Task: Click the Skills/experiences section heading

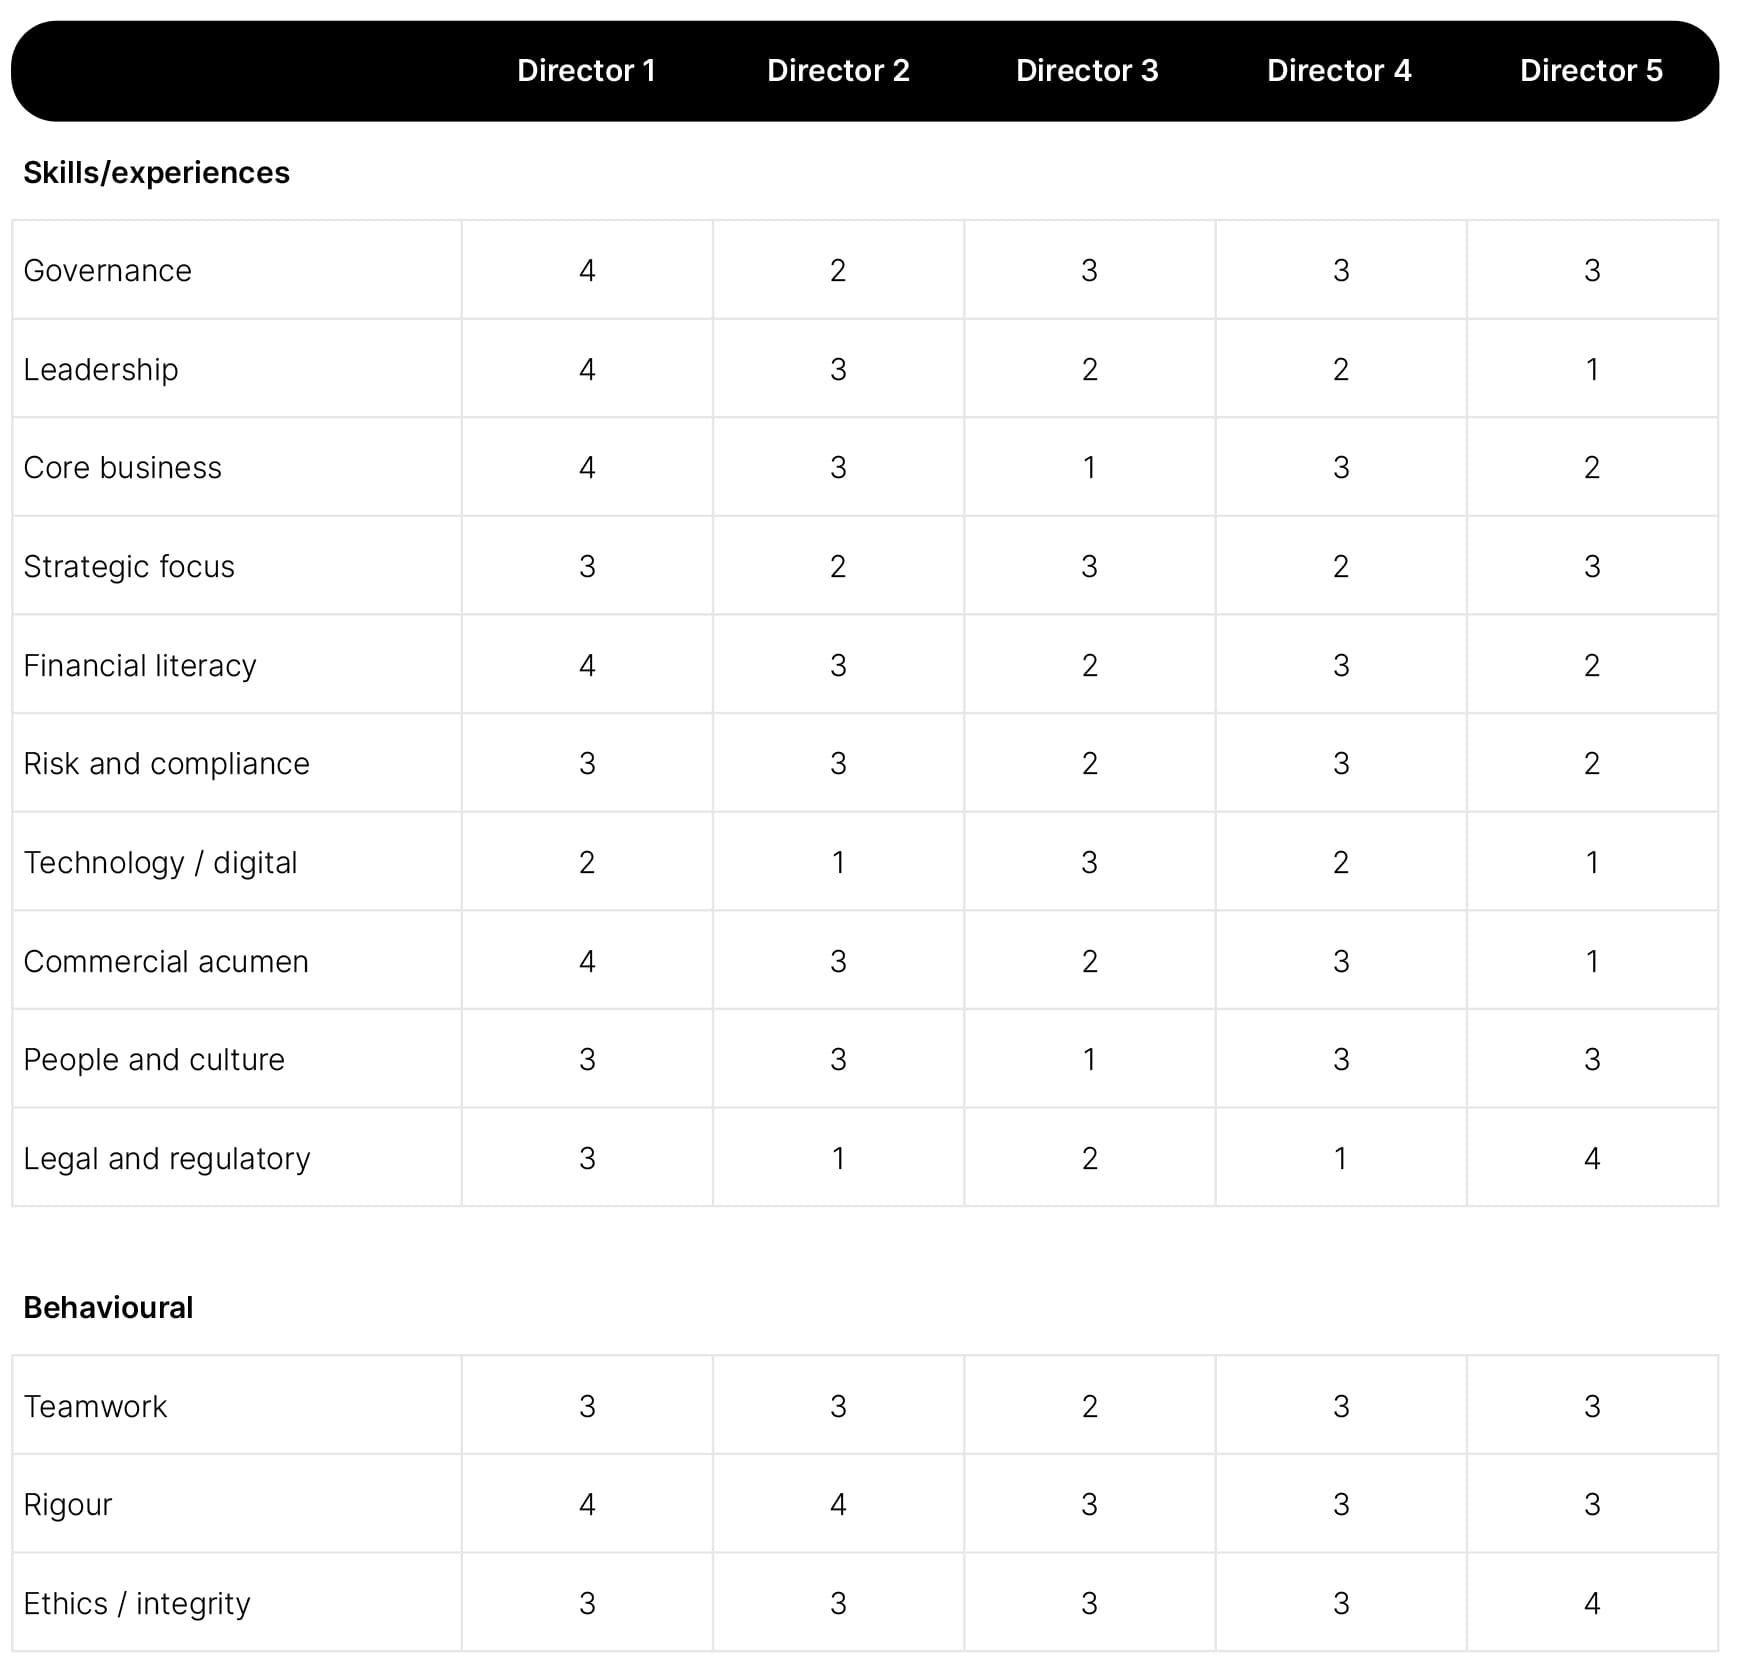Action: click(x=156, y=173)
